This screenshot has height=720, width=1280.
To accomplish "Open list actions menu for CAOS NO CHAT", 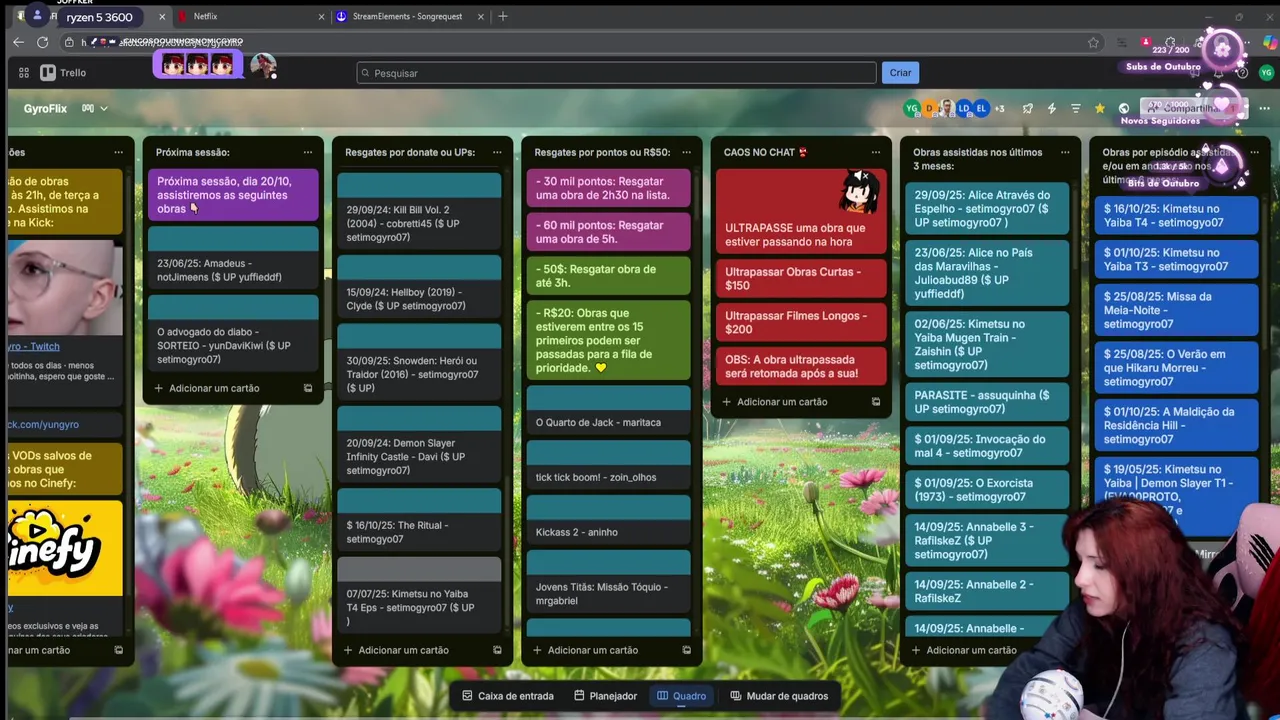I will [x=876, y=152].
